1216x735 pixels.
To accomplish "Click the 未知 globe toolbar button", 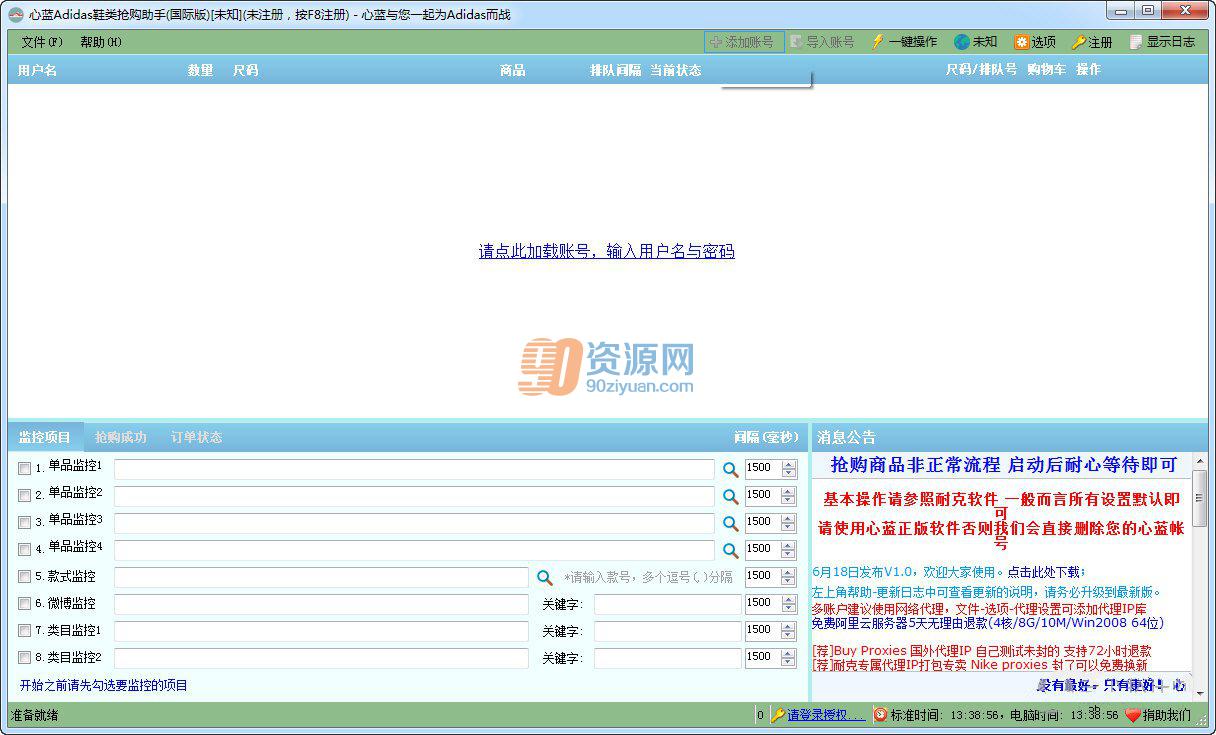I will [x=975, y=42].
